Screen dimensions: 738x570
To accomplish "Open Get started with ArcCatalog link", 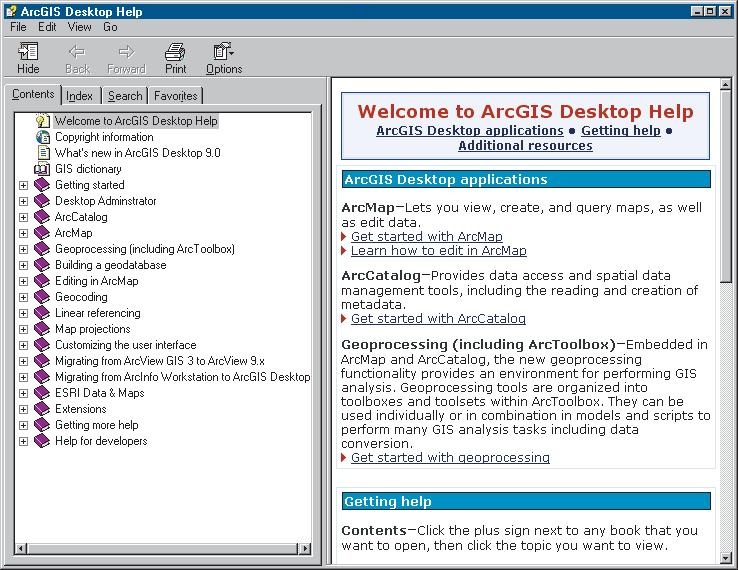I will [438, 319].
